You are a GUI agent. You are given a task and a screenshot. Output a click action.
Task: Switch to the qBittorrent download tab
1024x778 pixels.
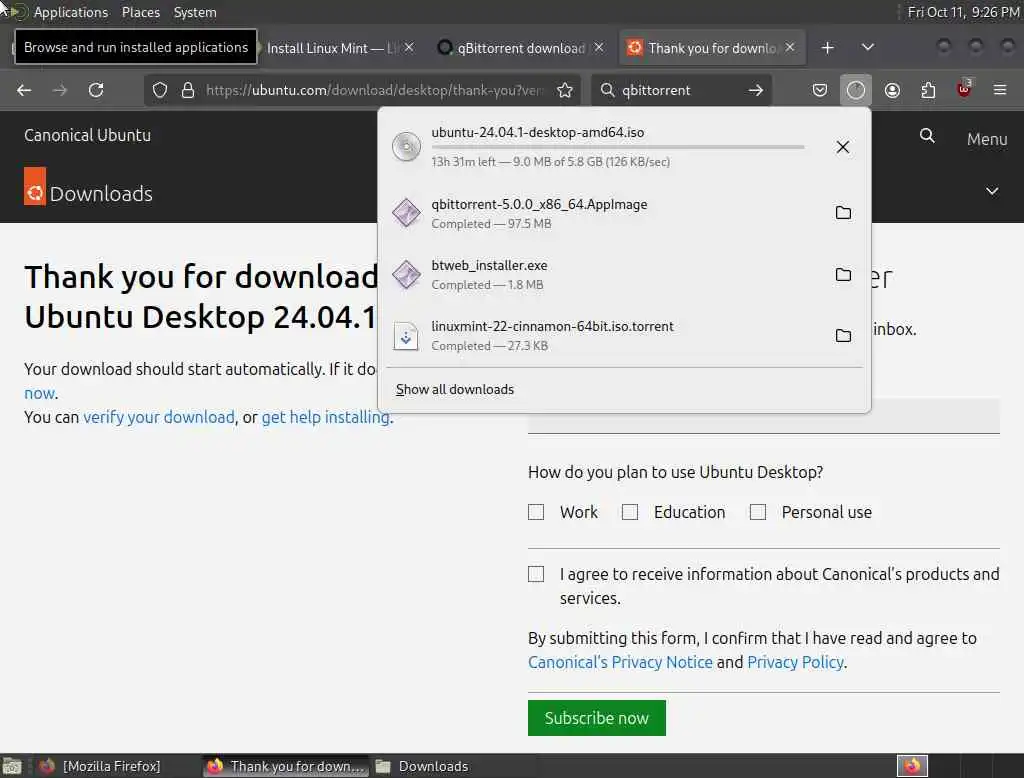click(x=520, y=48)
